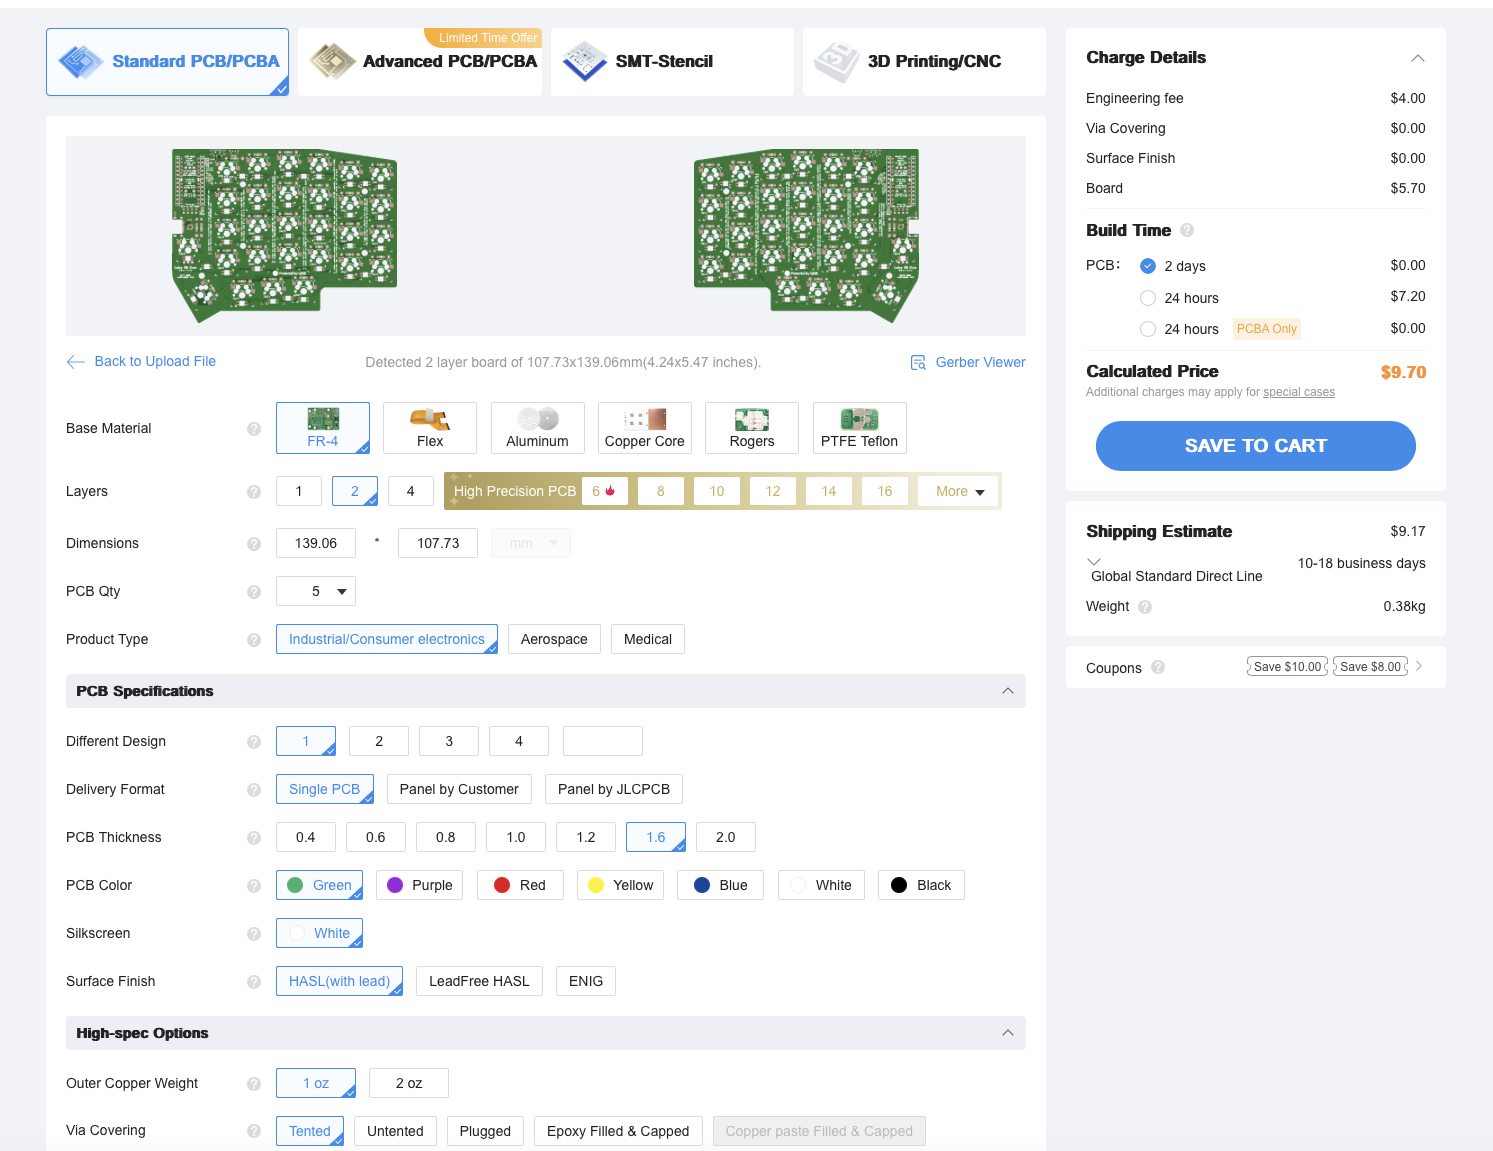Click the help icon next to Weight
The image size is (1493, 1151).
(1145, 607)
